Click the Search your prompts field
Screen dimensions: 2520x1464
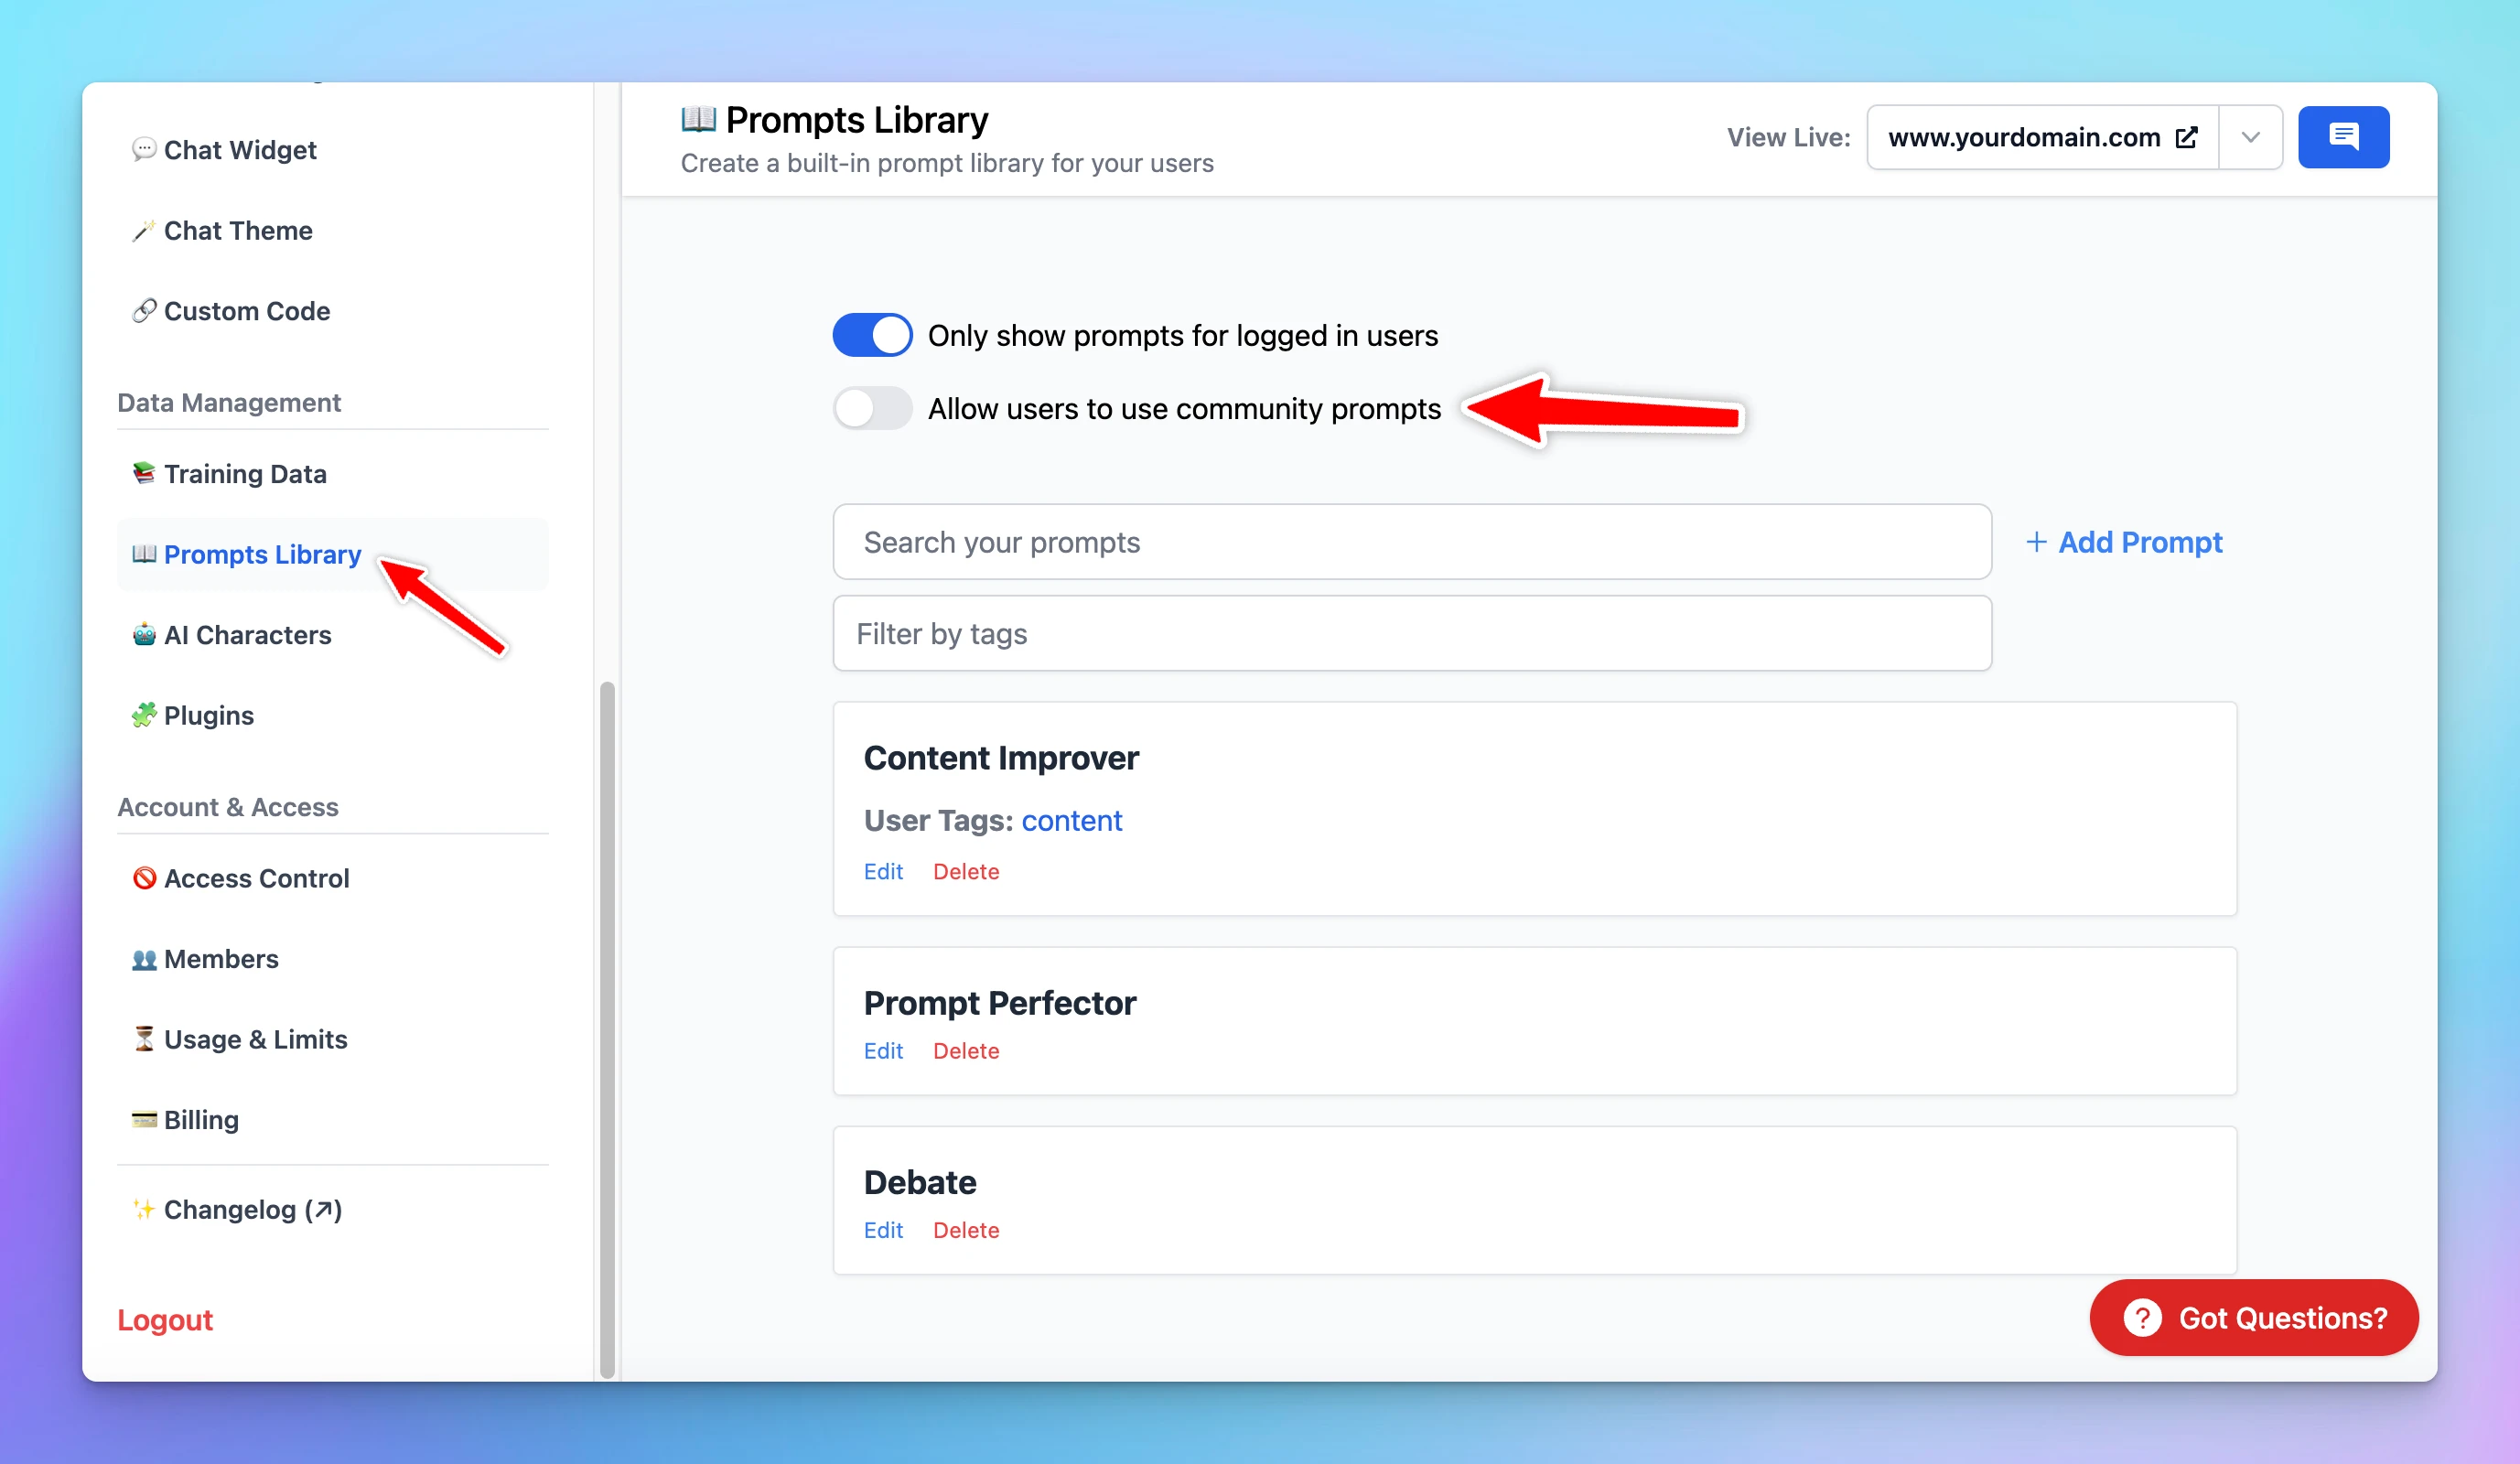pyautogui.click(x=1412, y=542)
